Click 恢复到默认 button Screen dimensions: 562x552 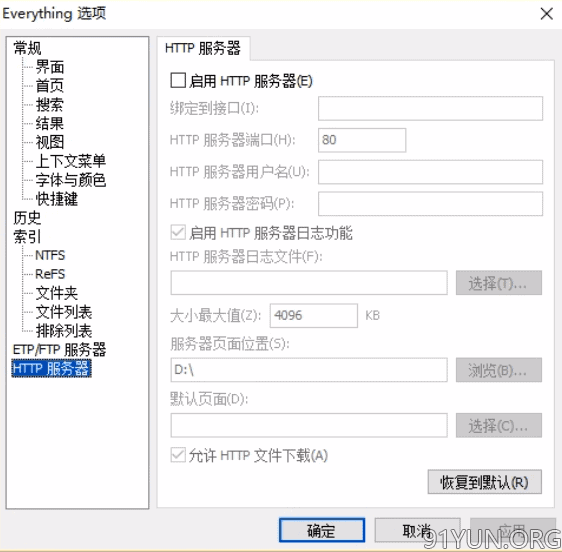[485, 482]
